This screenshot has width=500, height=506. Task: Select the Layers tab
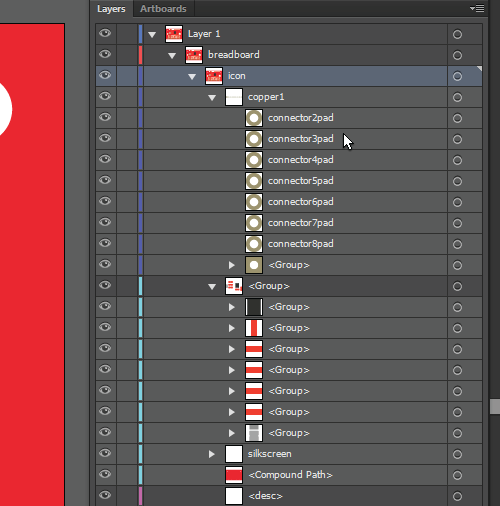(x=111, y=9)
